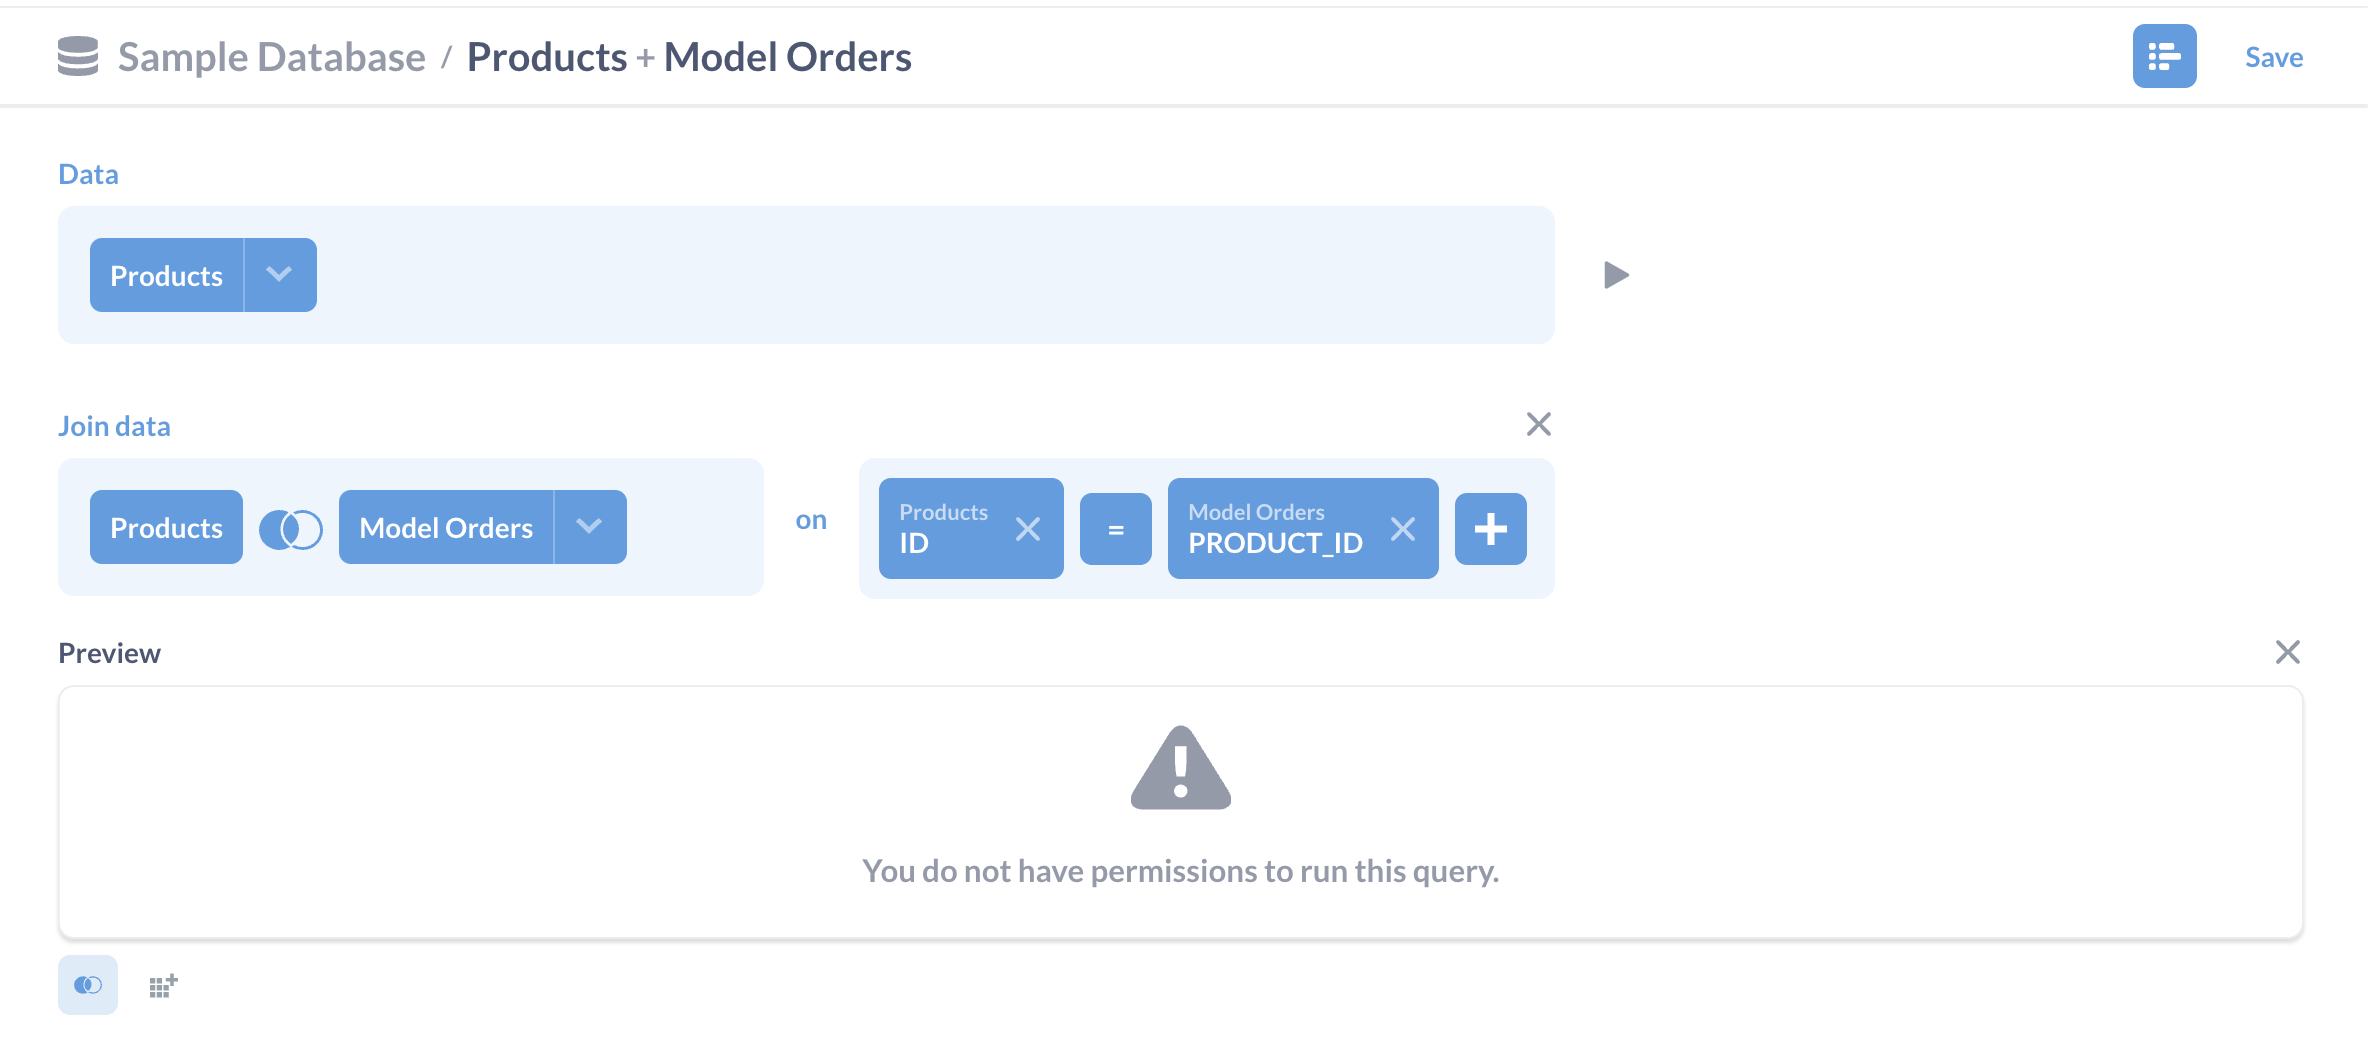This screenshot has height=1048, width=2368.
Task: Remove the entire join with its X
Action: pyautogui.click(x=1538, y=424)
